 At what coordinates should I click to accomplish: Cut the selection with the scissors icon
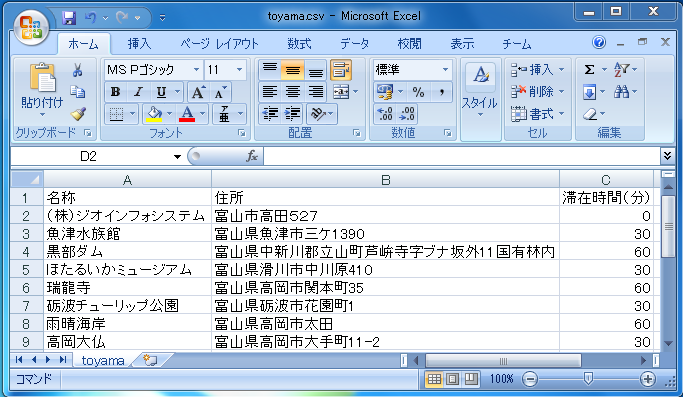[78, 70]
